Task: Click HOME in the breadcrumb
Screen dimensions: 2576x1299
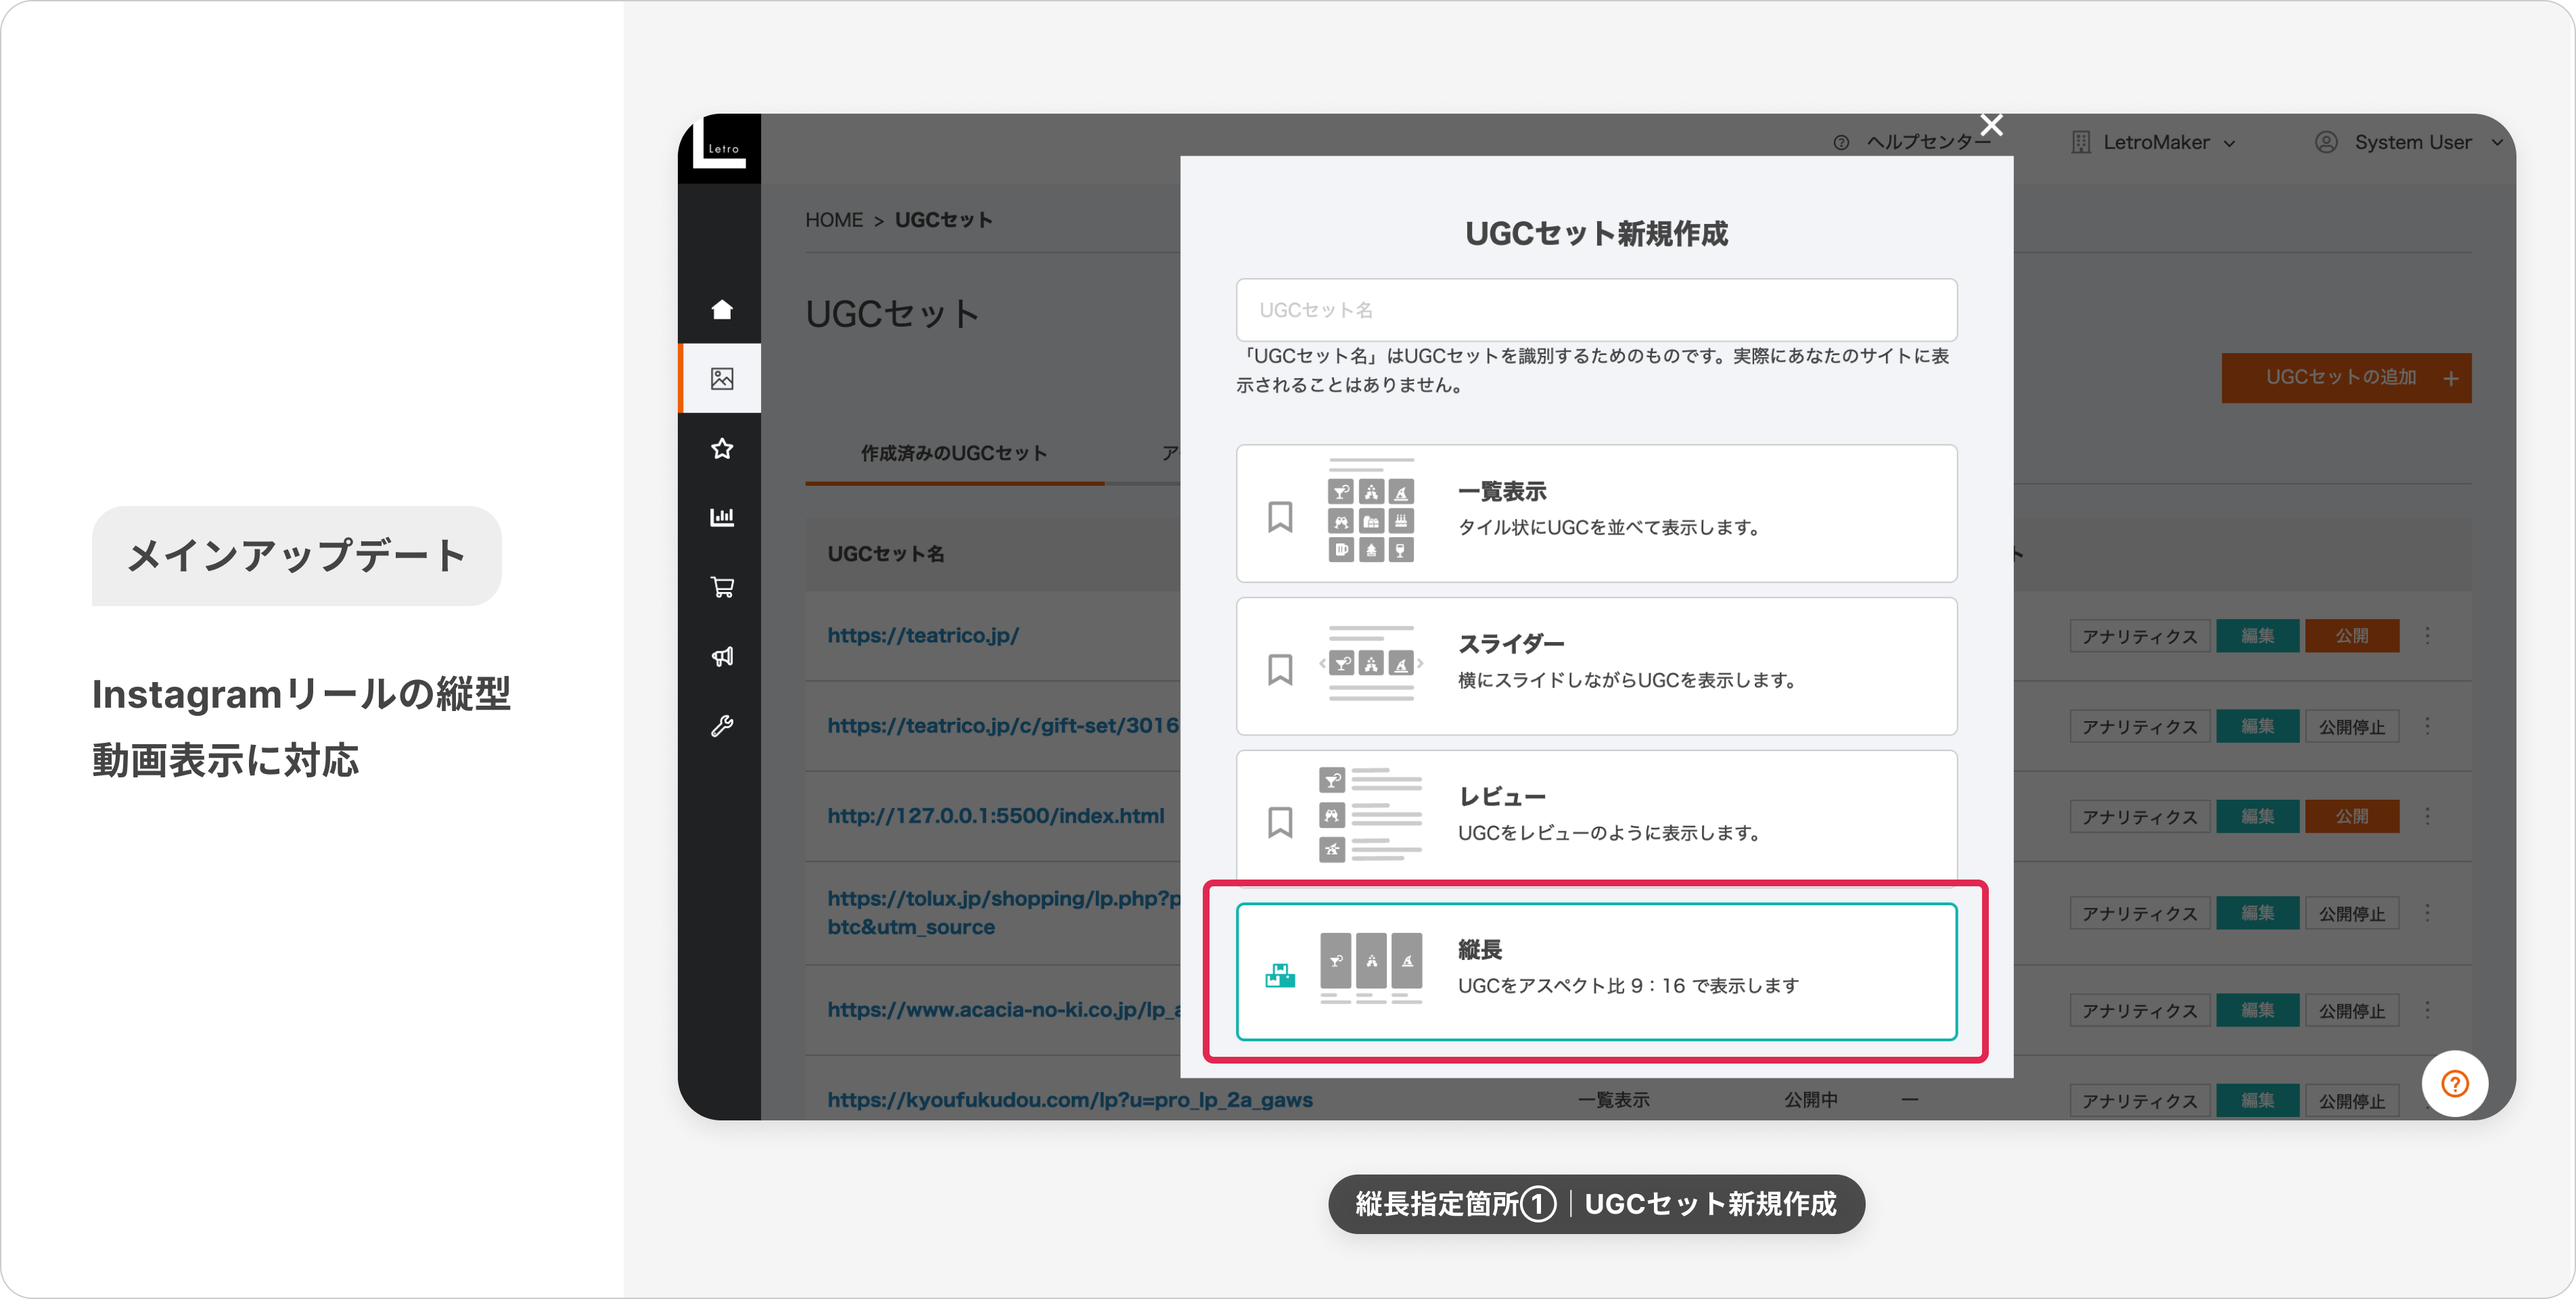Action: [833, 220]
